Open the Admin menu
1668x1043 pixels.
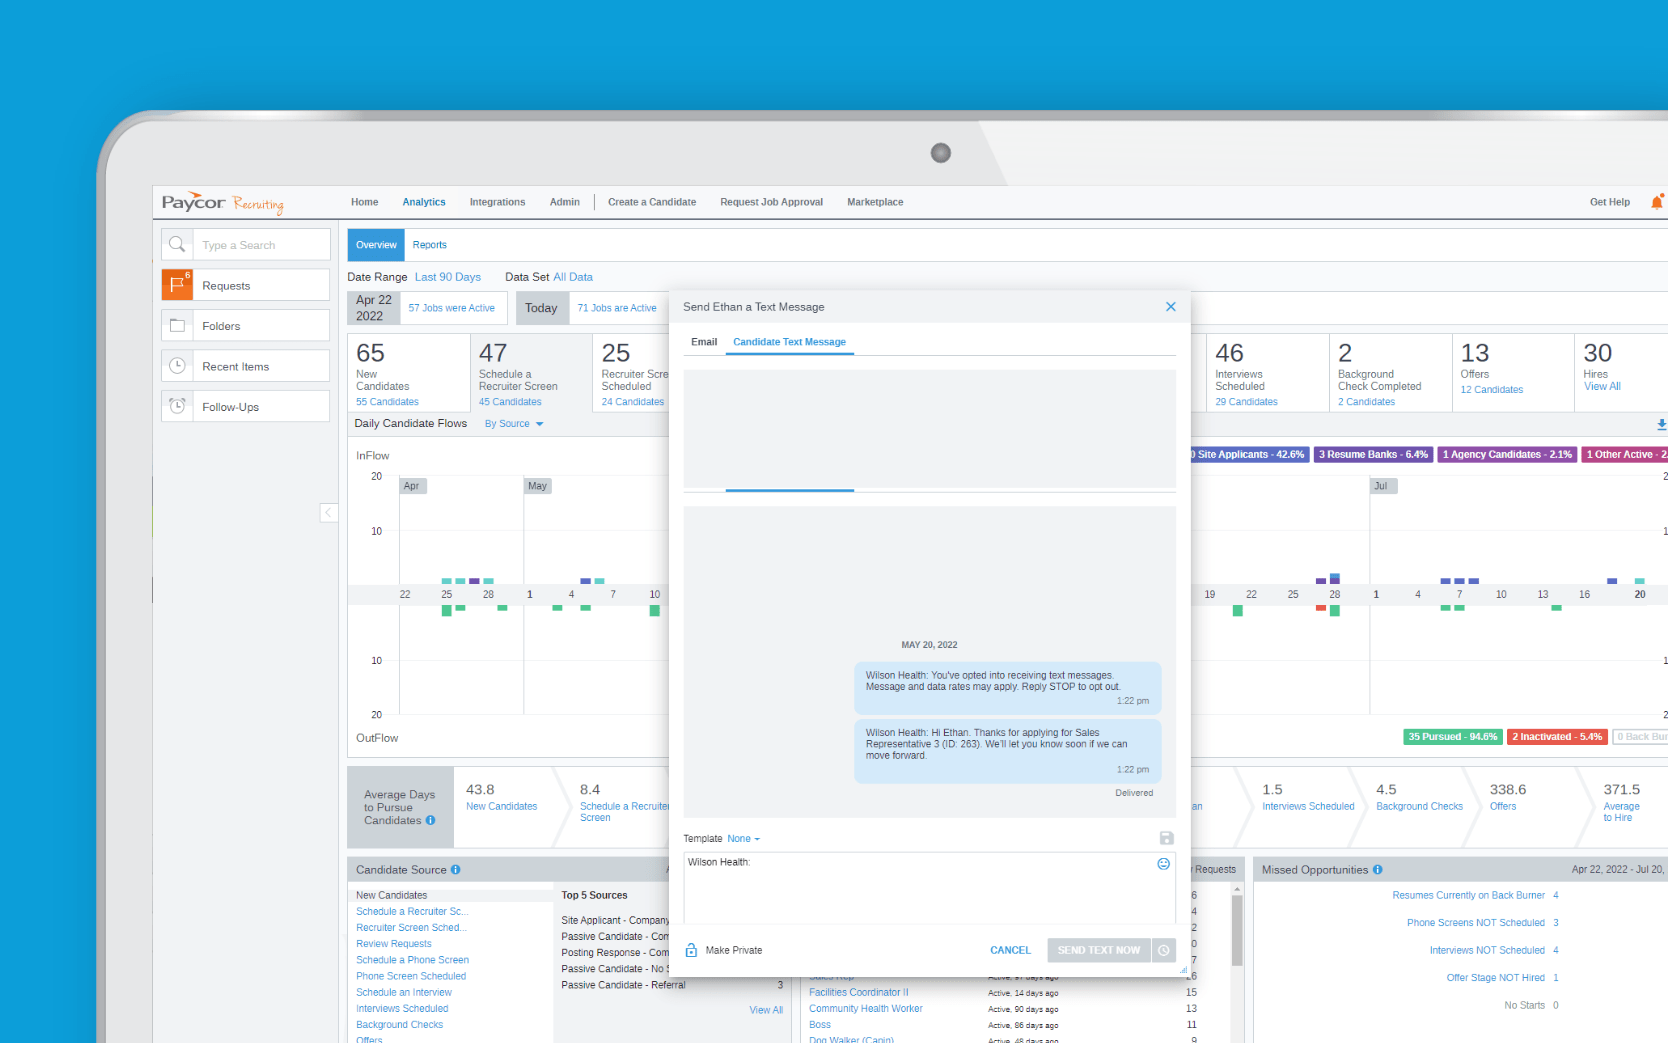(564, 202)
